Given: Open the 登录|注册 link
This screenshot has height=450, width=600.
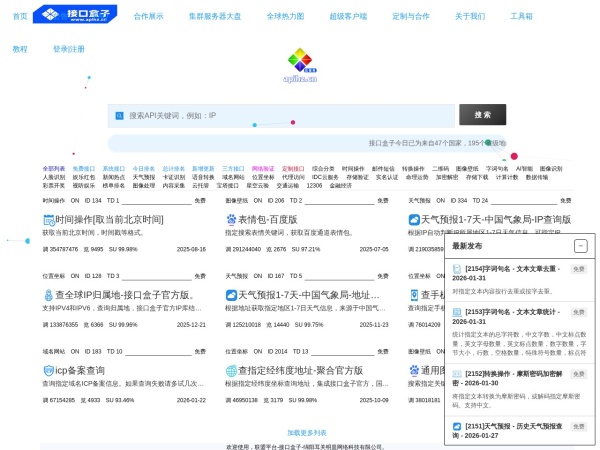Looking at the screenshot, I should [69, 48].
